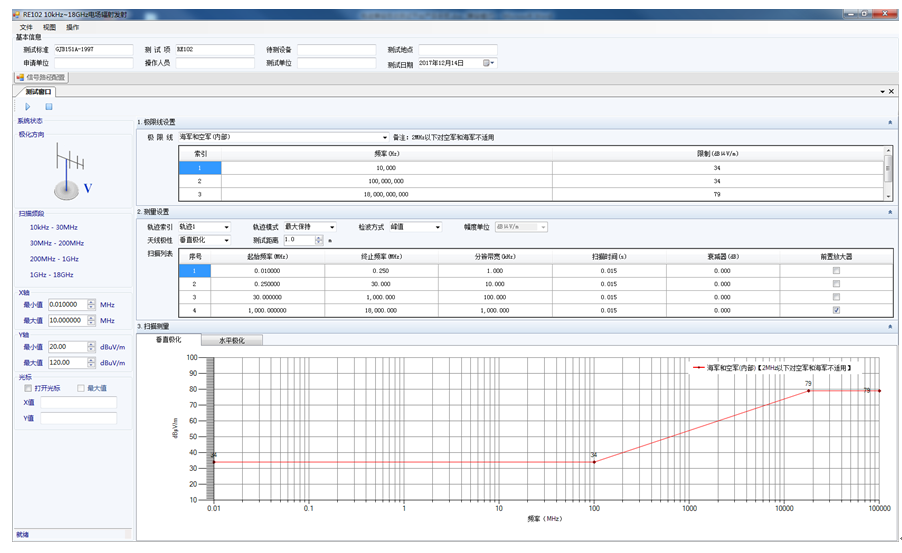Toggle 前置放大器 checkbox in scan row 1
Image resolution: width=902 pixels, height=553 pixels.
pos(836,270)
